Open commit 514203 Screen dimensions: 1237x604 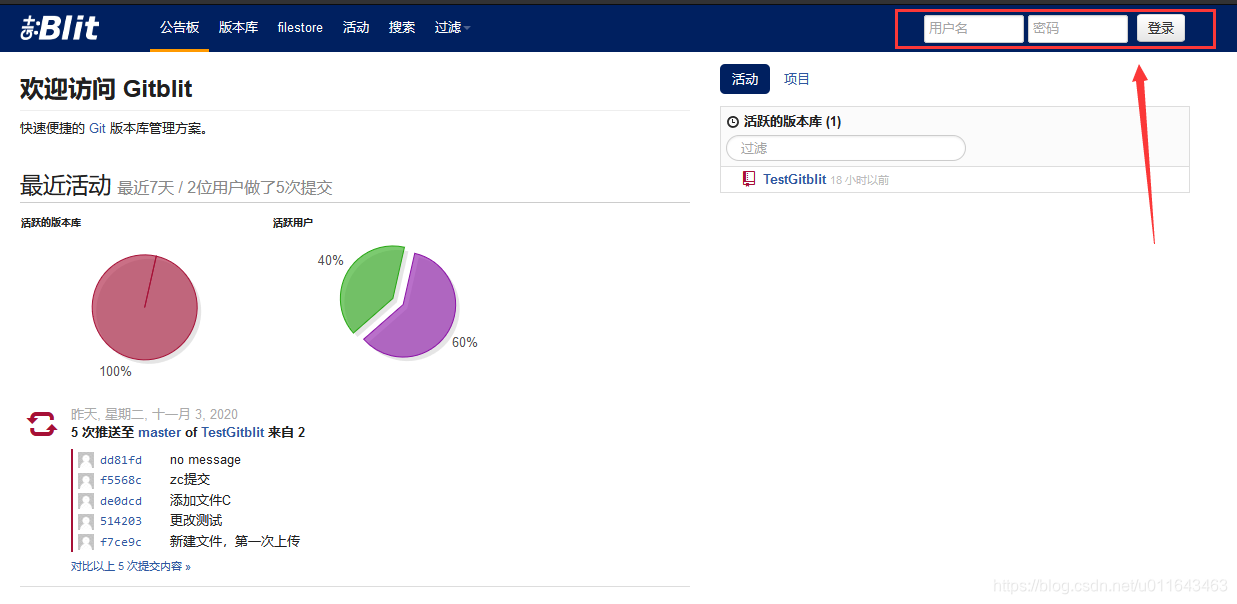point(121,520)
